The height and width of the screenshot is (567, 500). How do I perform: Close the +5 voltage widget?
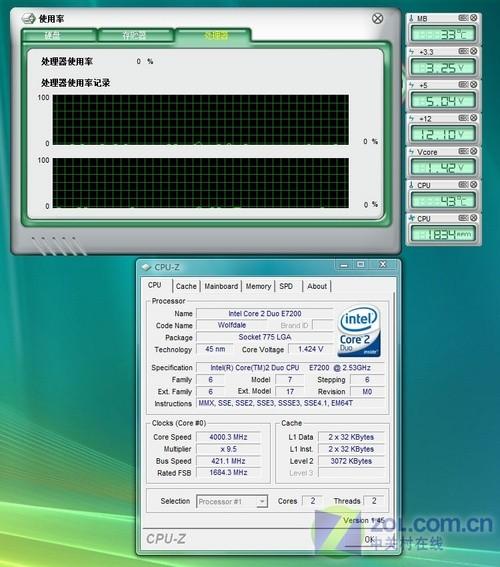pos(473,84)
